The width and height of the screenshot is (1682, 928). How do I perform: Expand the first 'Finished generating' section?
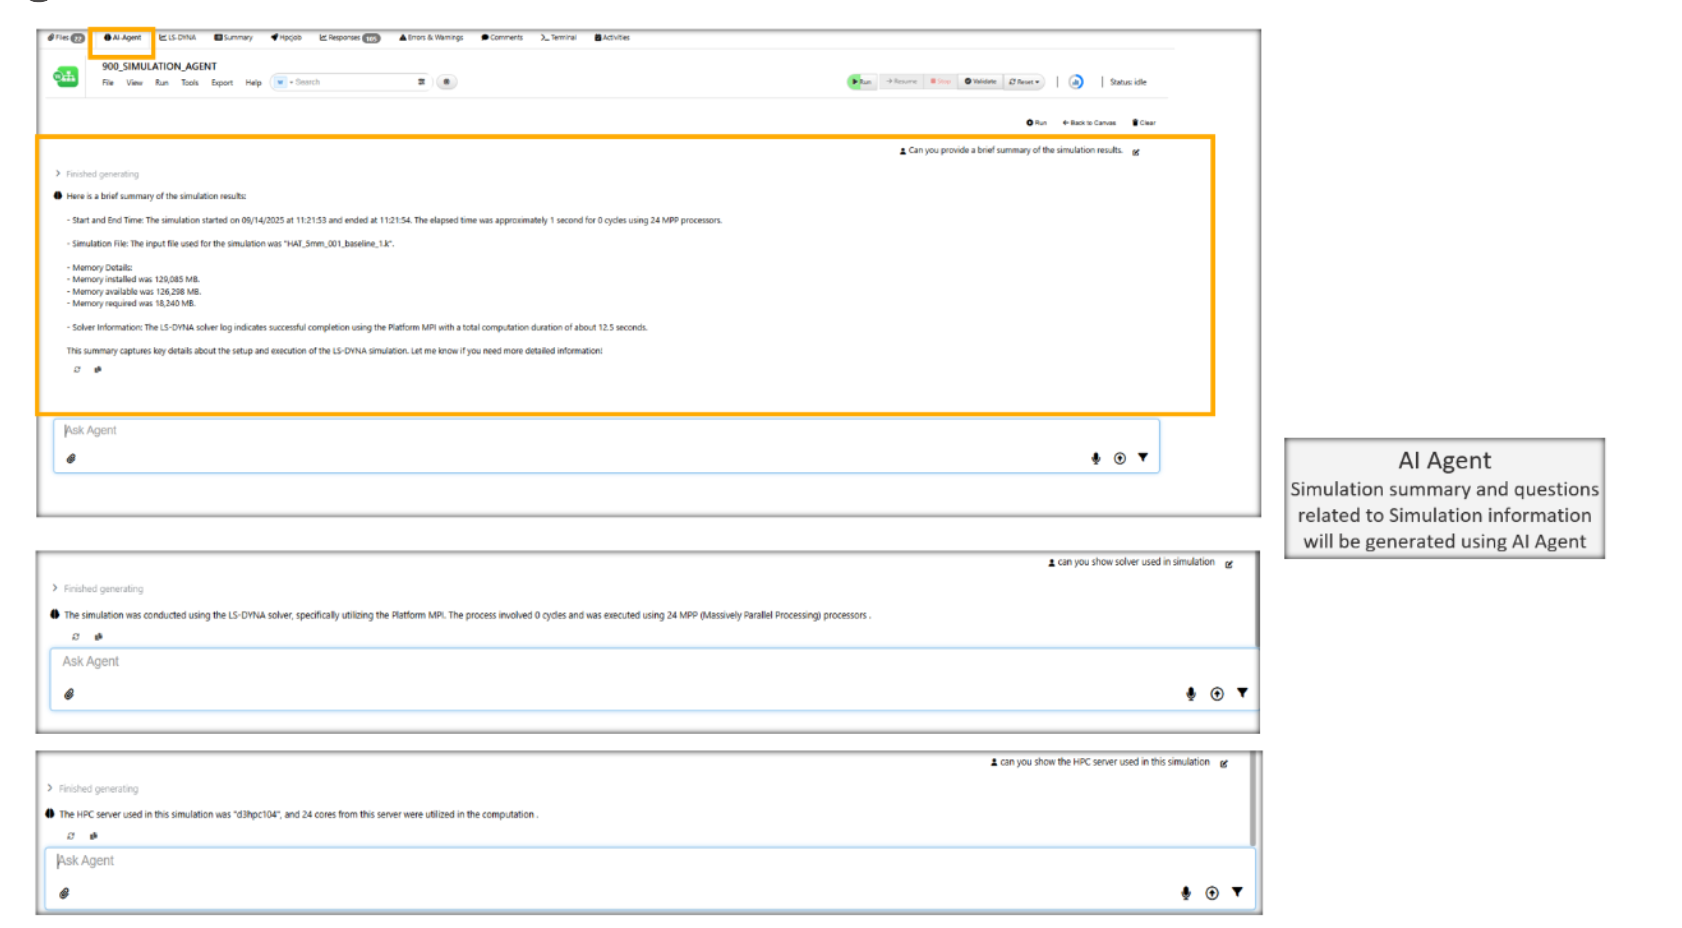58,174
